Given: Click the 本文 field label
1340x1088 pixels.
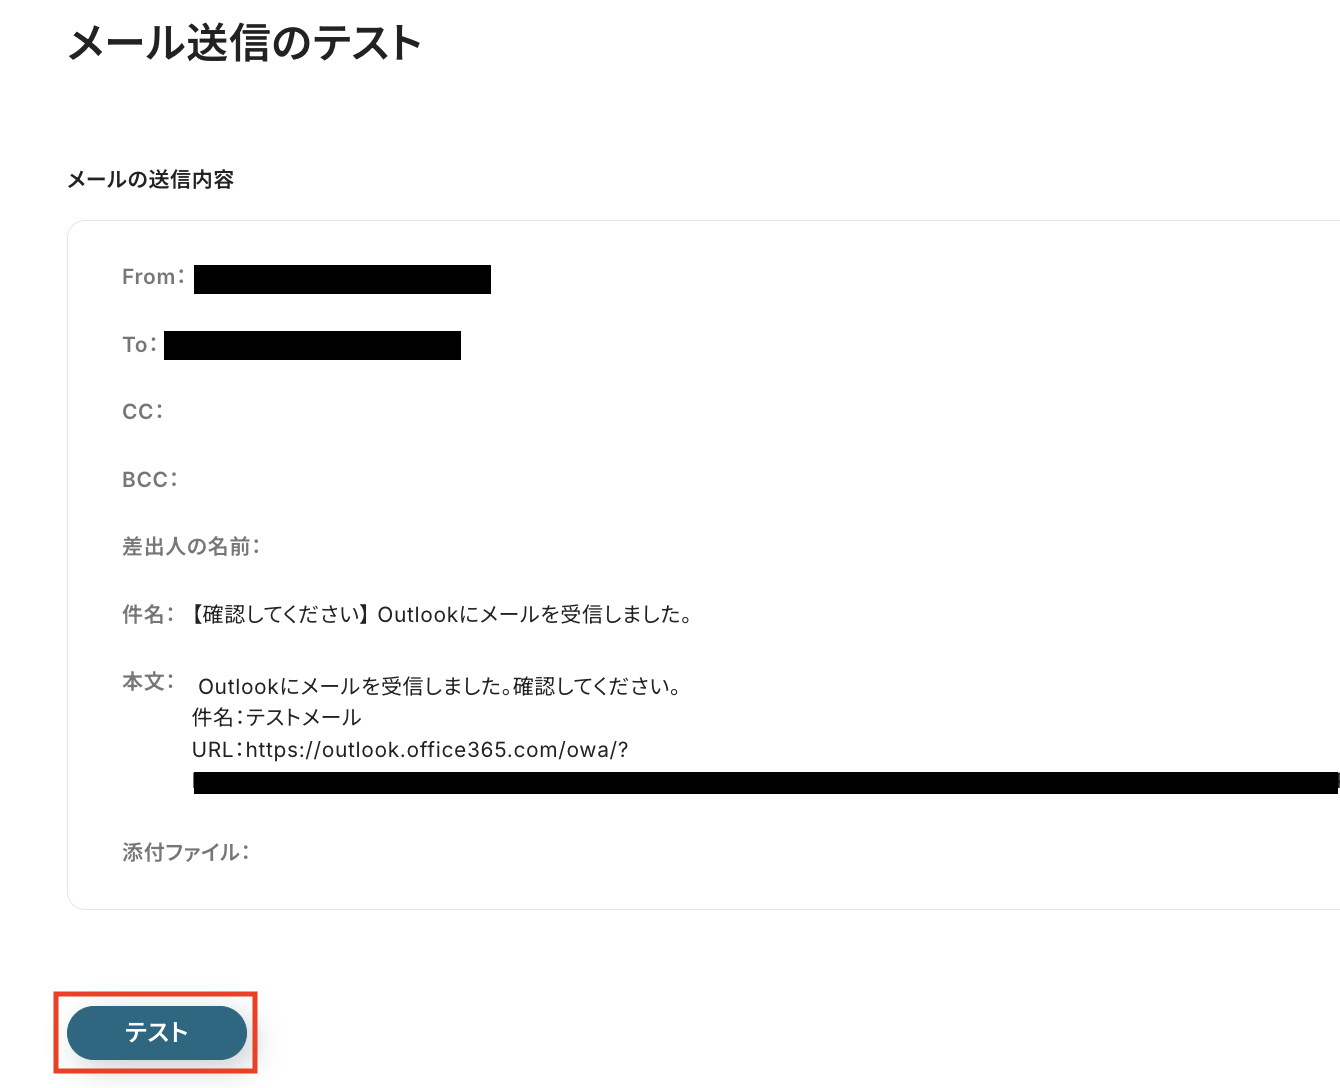Looking at the screenshot, I should tap(148, 682).
